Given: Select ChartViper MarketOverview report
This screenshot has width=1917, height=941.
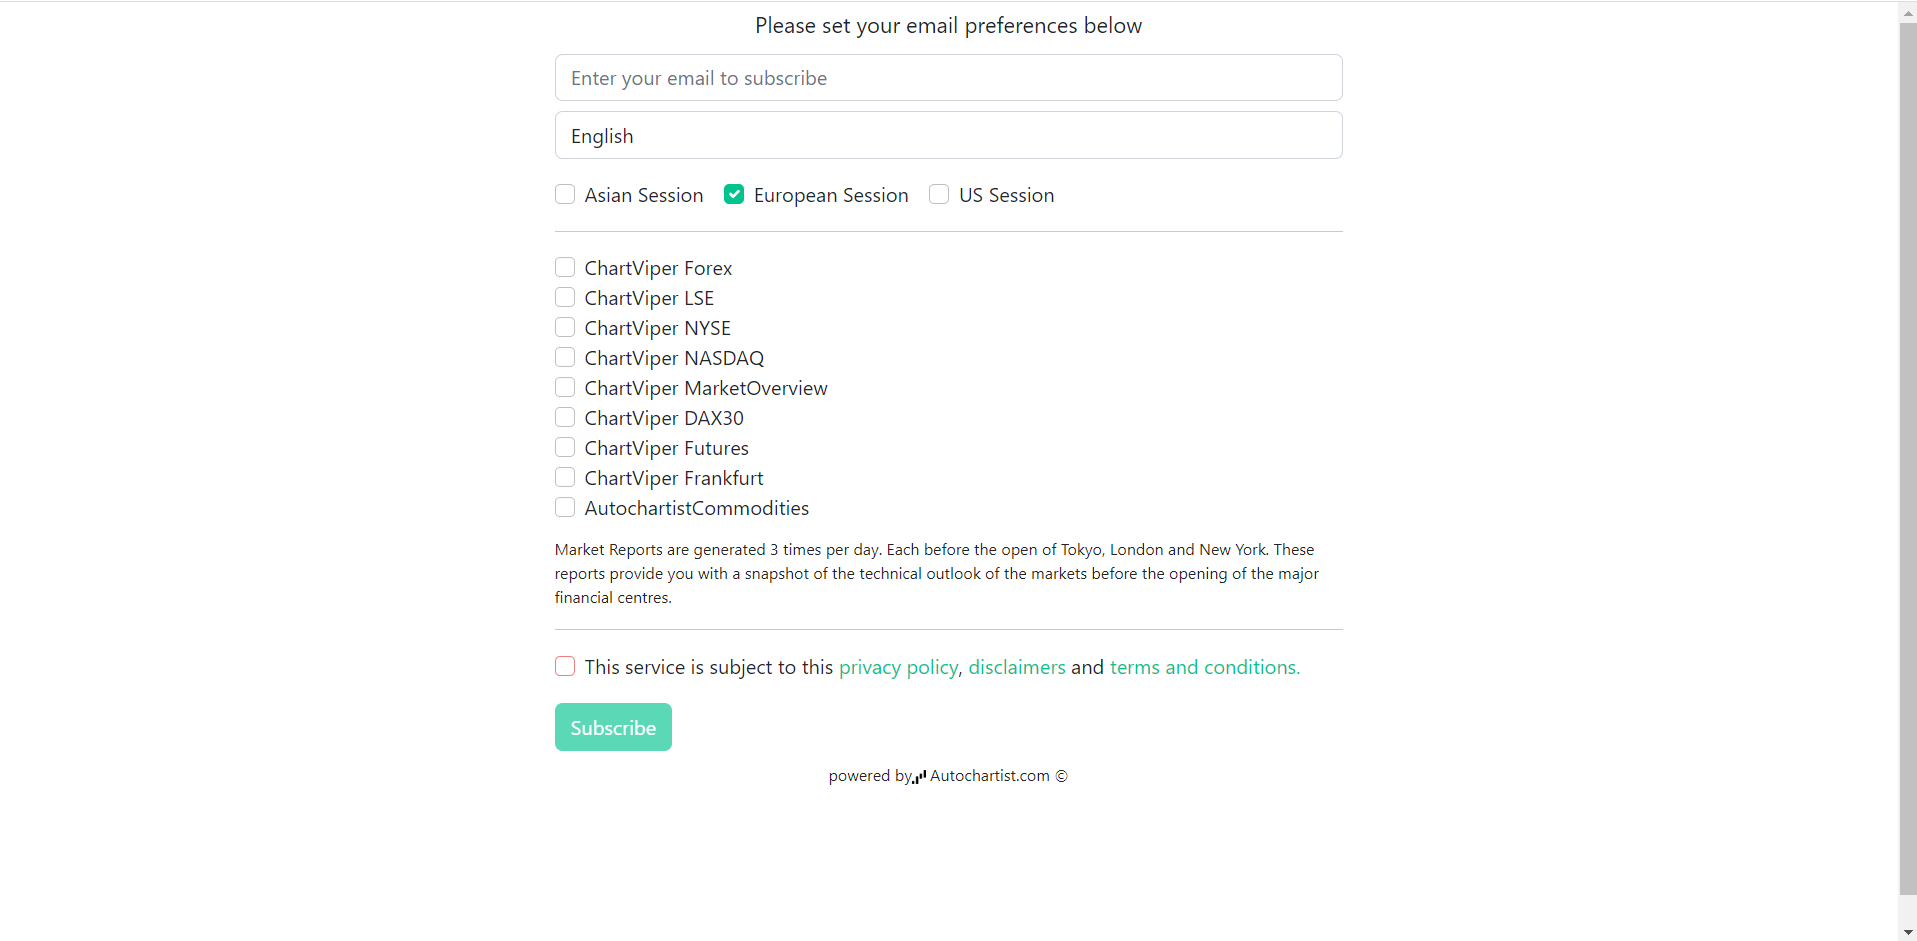Looking at the screenshot, I should click(x=565, y=387).
